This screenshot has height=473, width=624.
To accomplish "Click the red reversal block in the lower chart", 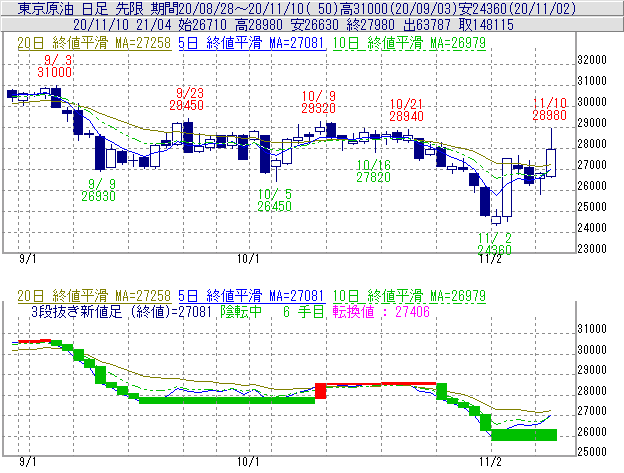I will coord(320,391).
